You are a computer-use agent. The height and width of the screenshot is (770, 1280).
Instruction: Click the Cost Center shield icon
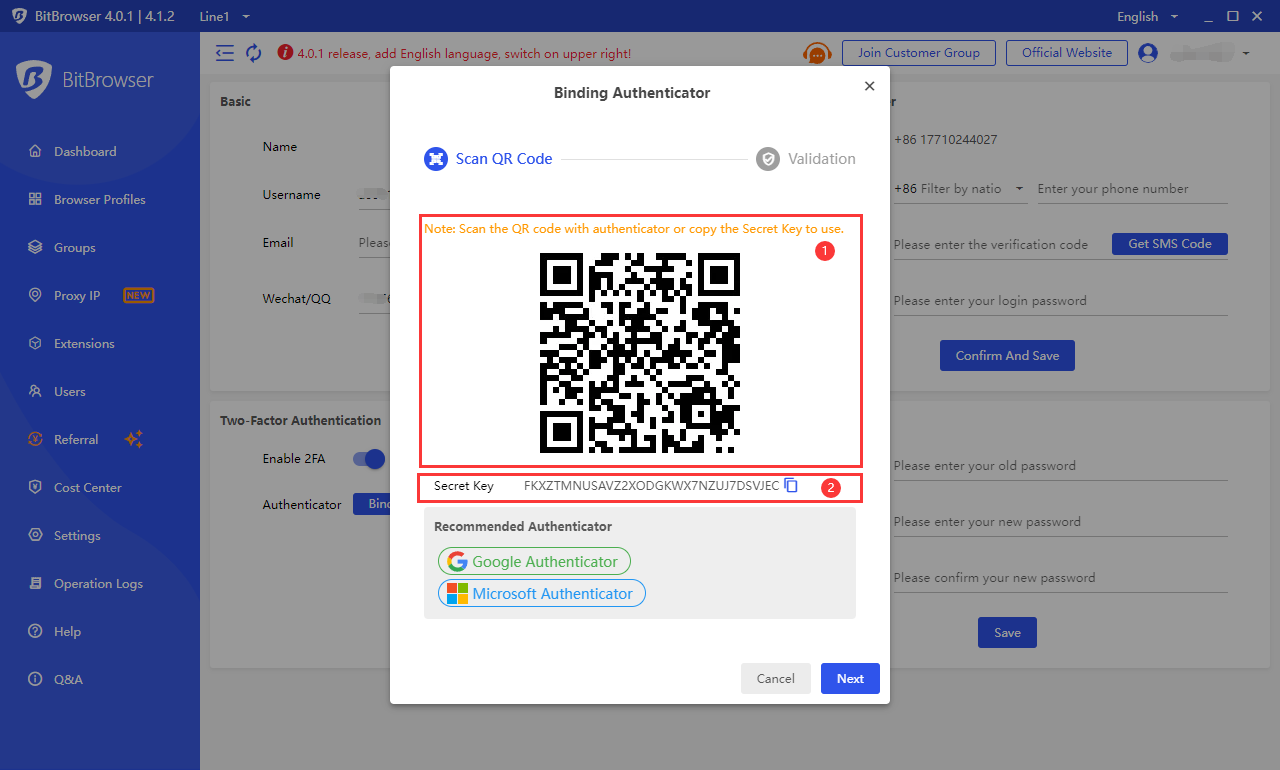(35, 487)
